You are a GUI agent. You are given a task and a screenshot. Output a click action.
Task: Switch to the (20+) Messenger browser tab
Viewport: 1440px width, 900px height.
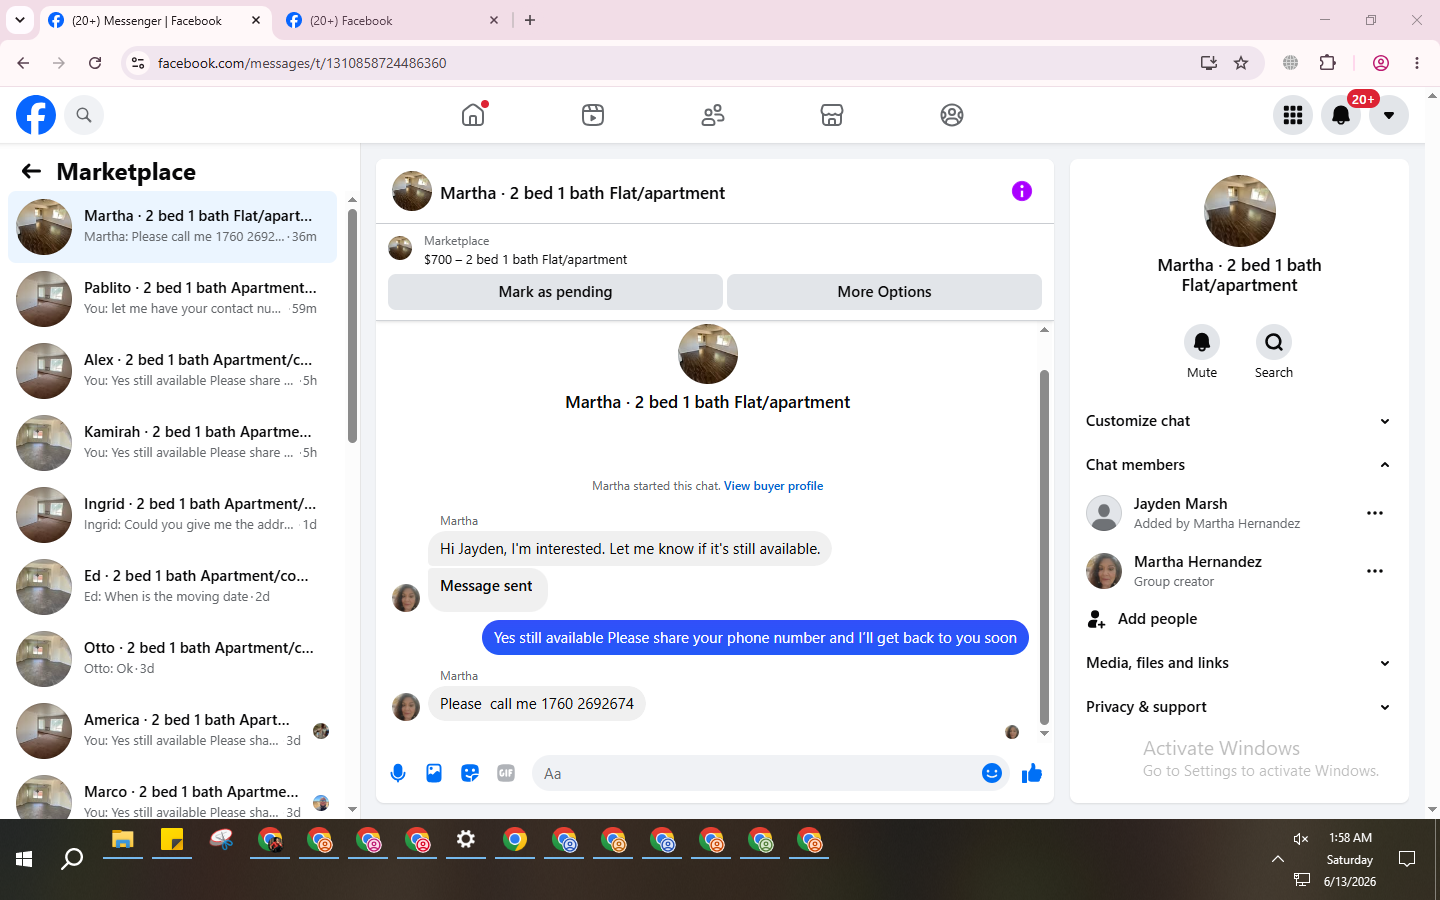pyautogui.click(x=155, y=20)
